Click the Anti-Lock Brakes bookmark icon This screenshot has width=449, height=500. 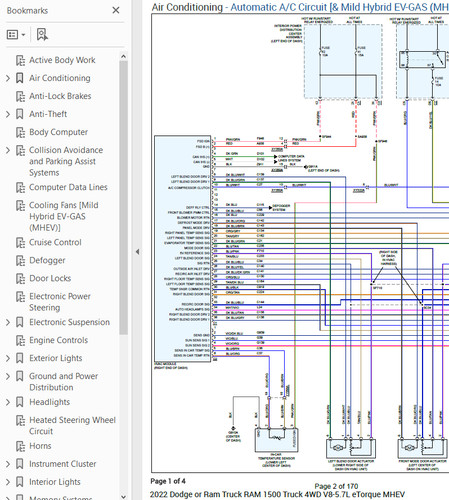(20, 96)
